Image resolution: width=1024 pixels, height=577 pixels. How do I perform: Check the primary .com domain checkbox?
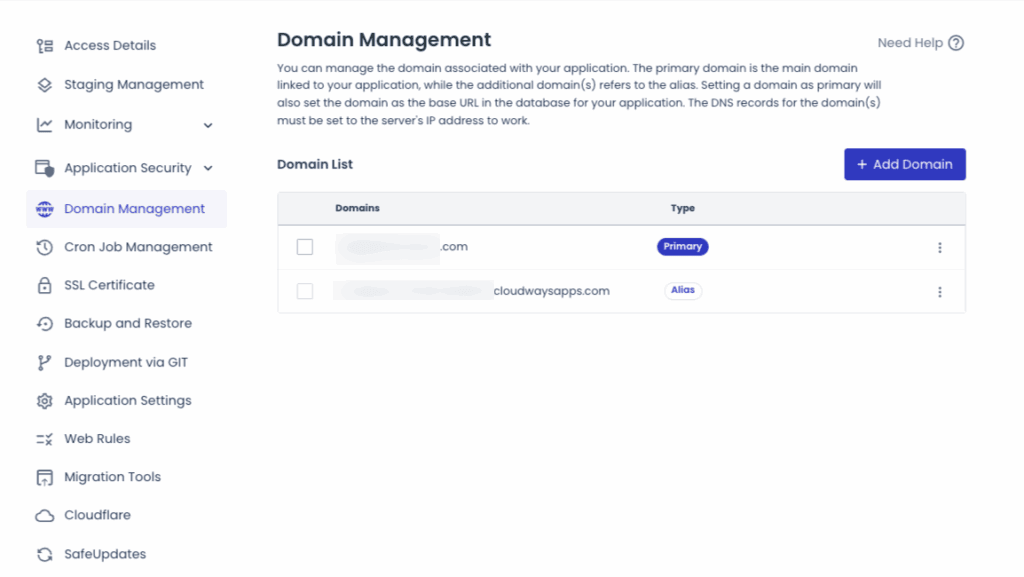coord(305,247)
